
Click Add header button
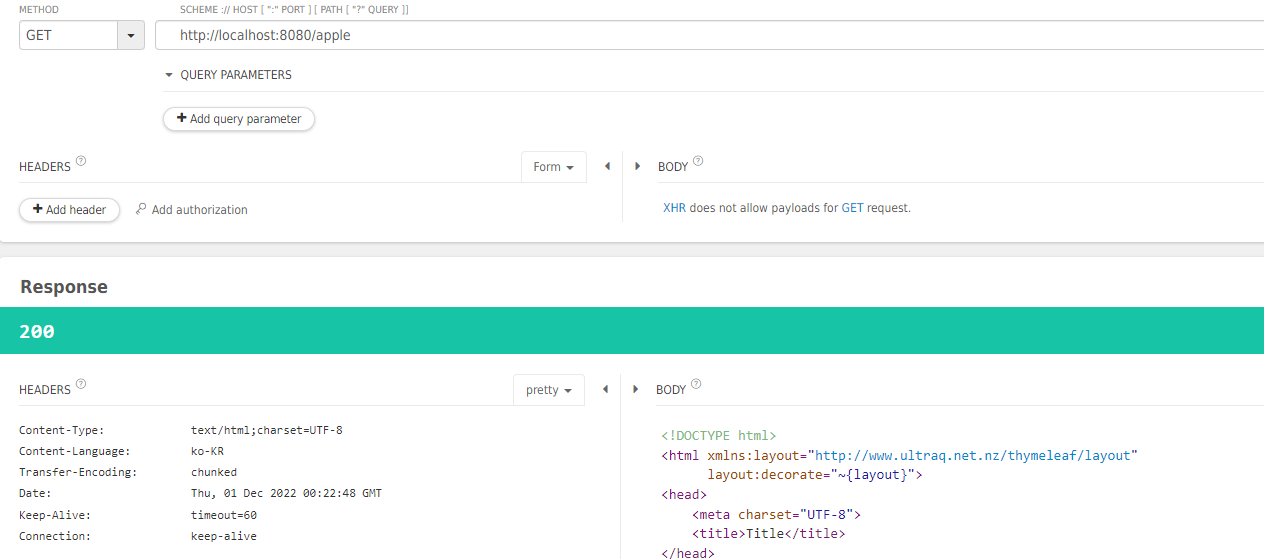point(69,210)
